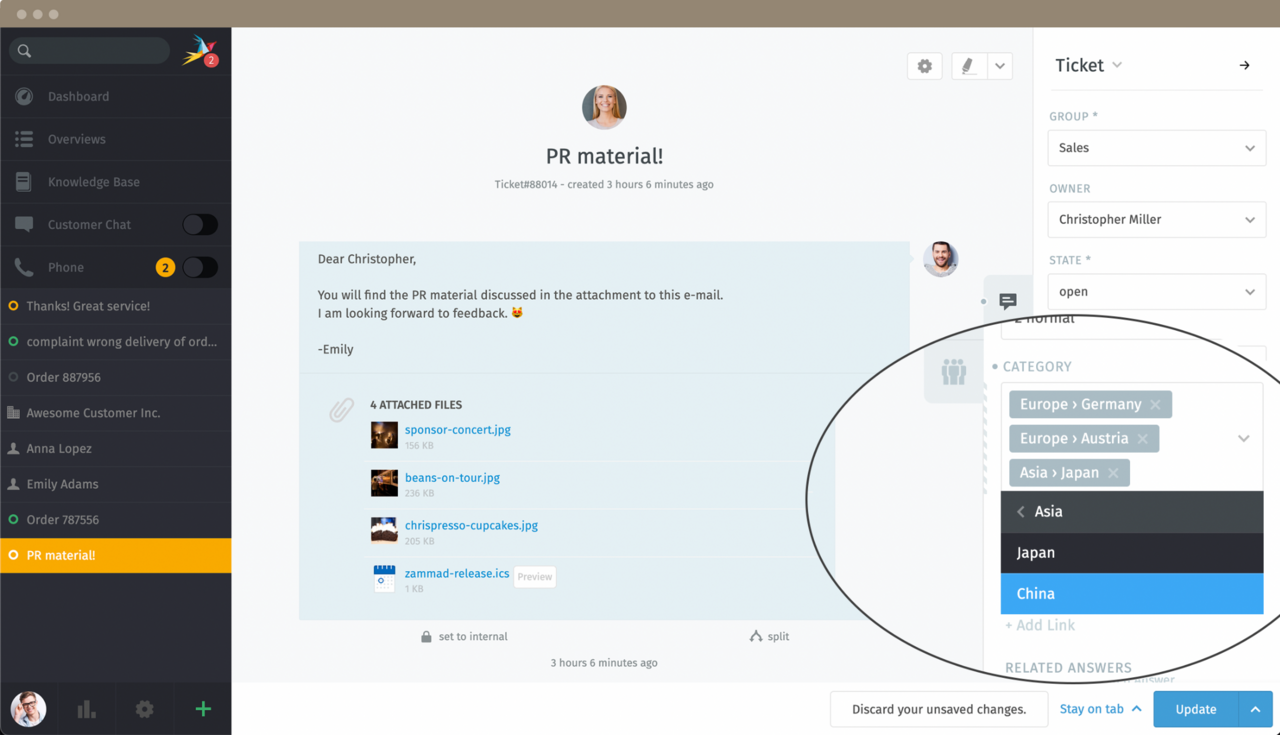
Task: Remove the Asia › Japan category tag
Action: click(1113, 473)
